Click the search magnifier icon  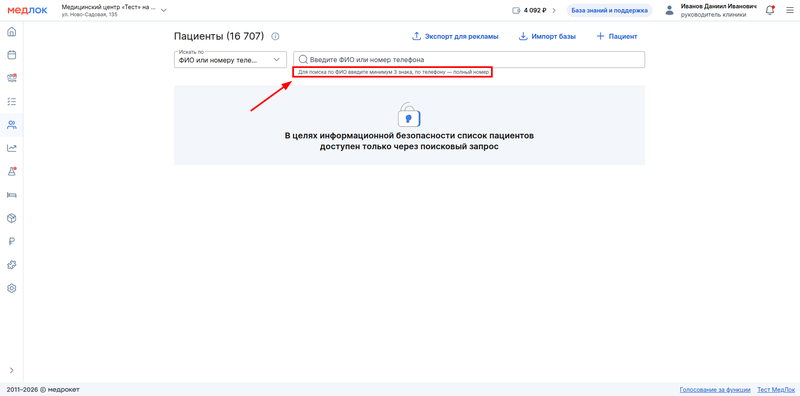pos(303,60)
